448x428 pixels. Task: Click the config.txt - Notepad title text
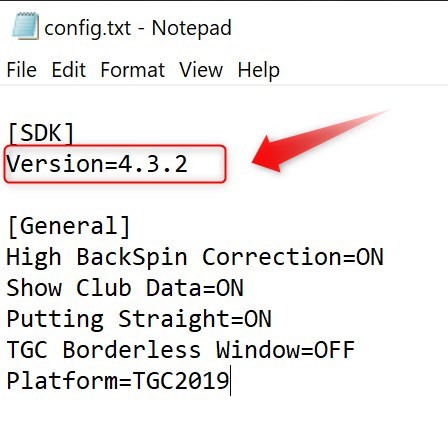pos(138,28)
